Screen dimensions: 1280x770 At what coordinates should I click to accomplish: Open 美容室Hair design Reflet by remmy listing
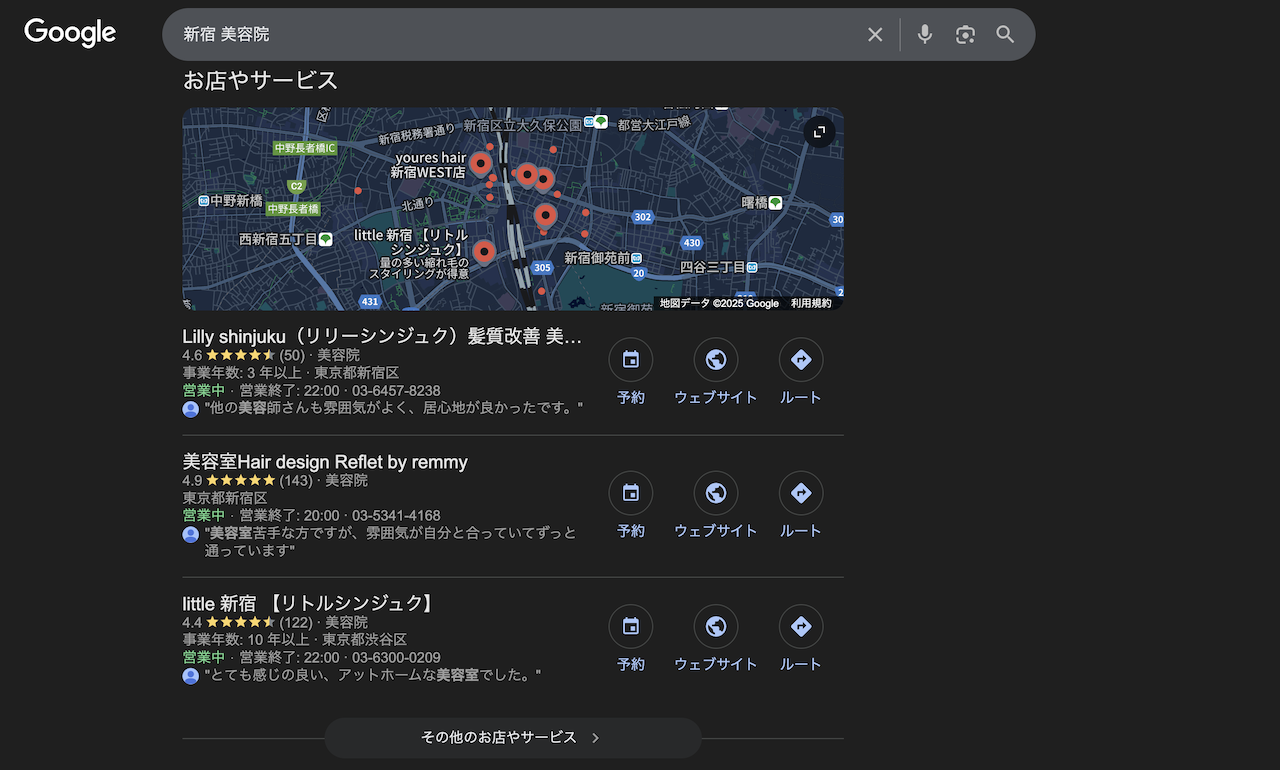tap(325, 462)
